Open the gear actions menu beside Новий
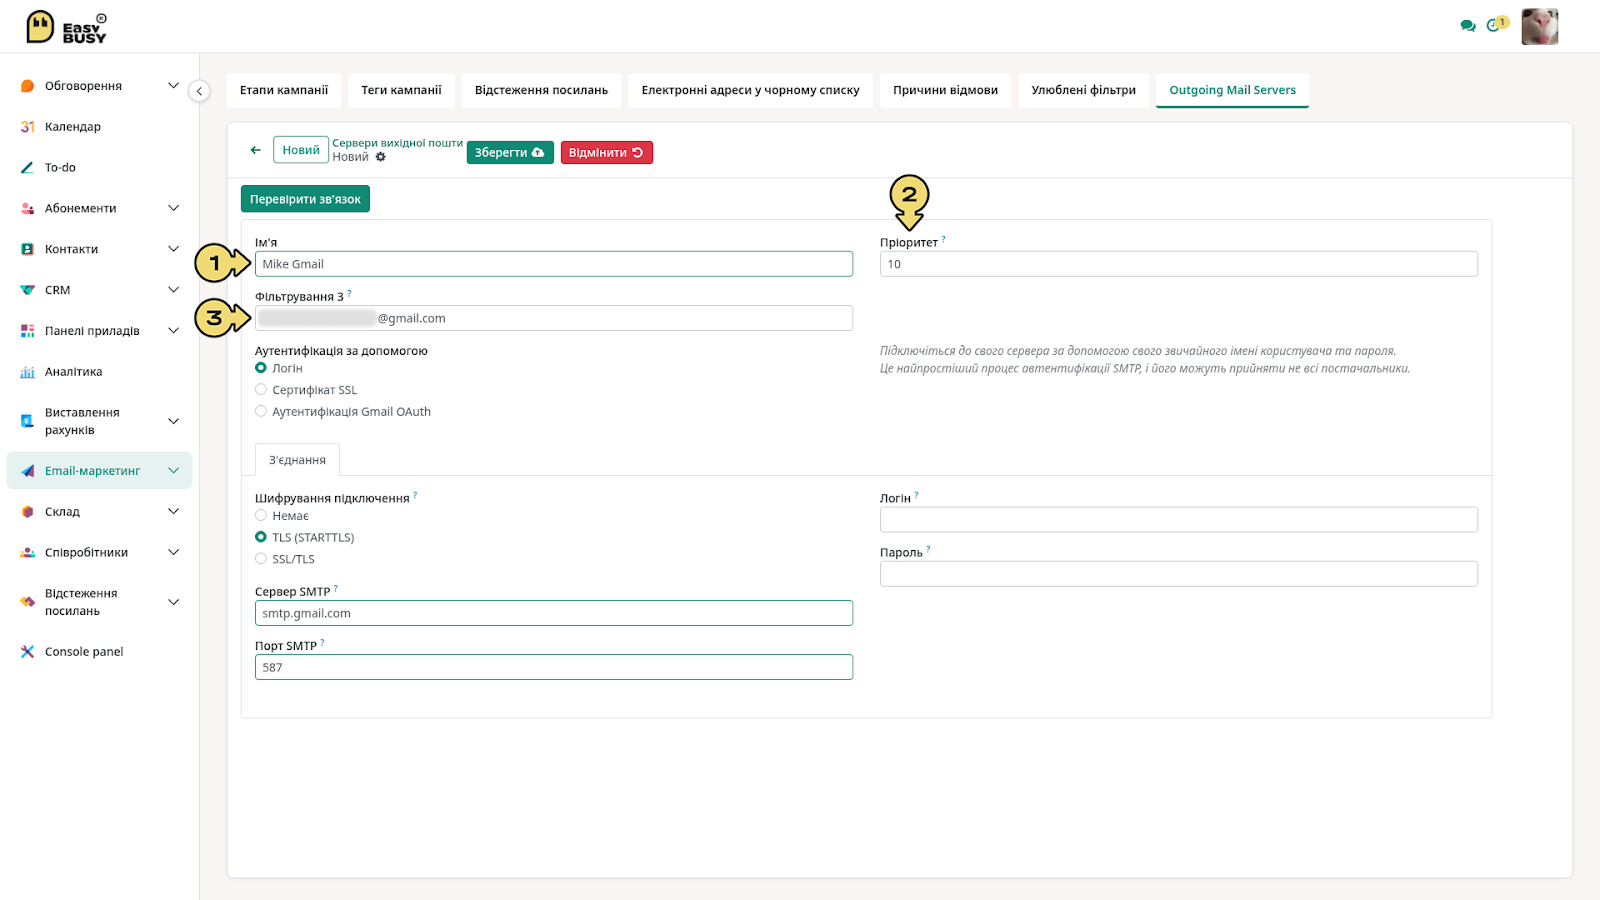Viewport: 1600px width, 900px height. pos(381,157)
